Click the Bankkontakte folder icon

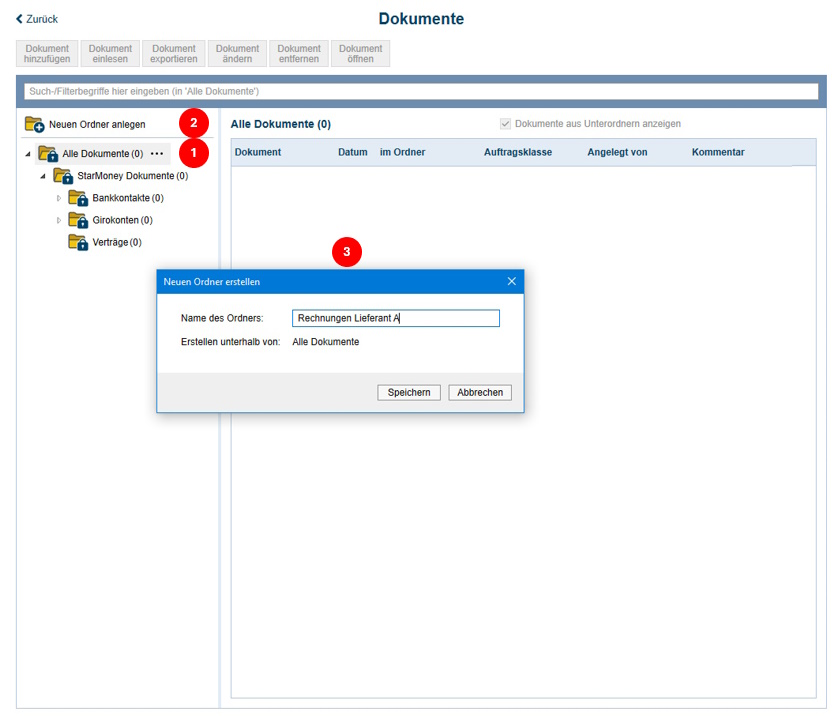[x=78, y=198]
